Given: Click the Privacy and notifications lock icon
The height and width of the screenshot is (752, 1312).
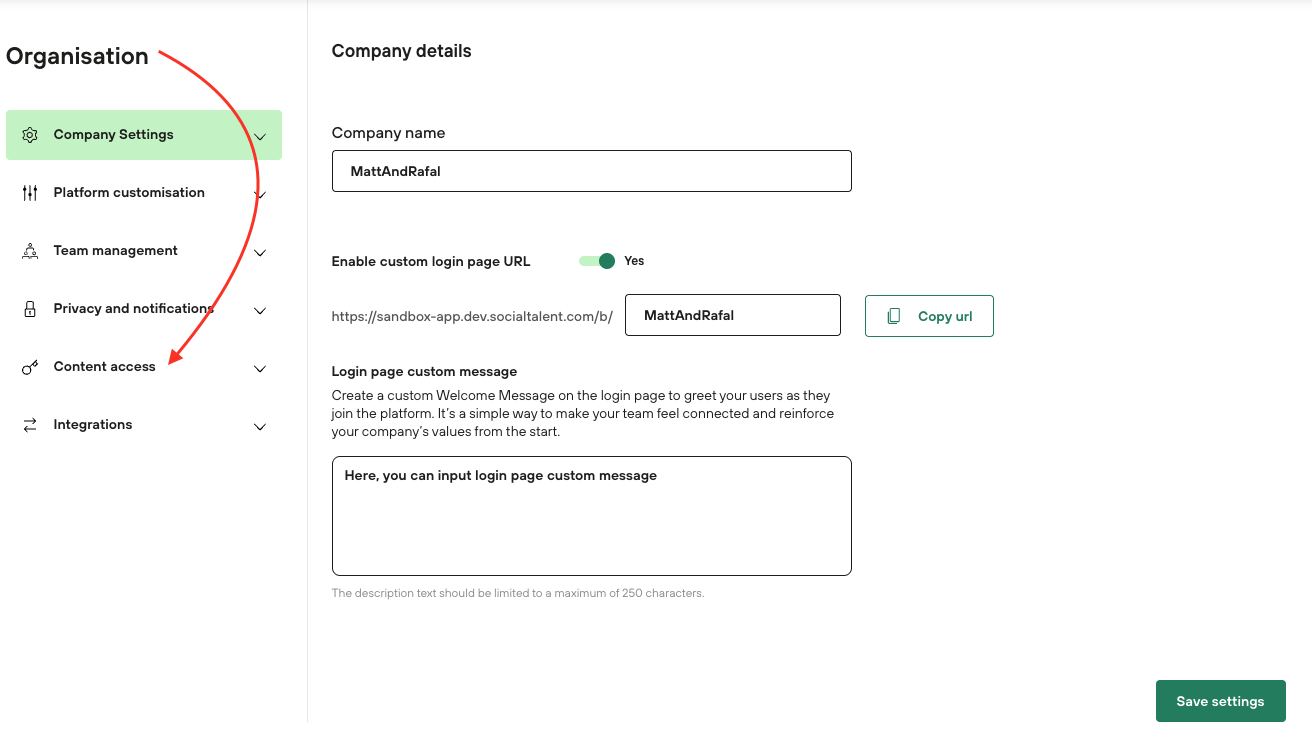Looking at the screenshot, I should pyautogui.click(x=30, y=309).
